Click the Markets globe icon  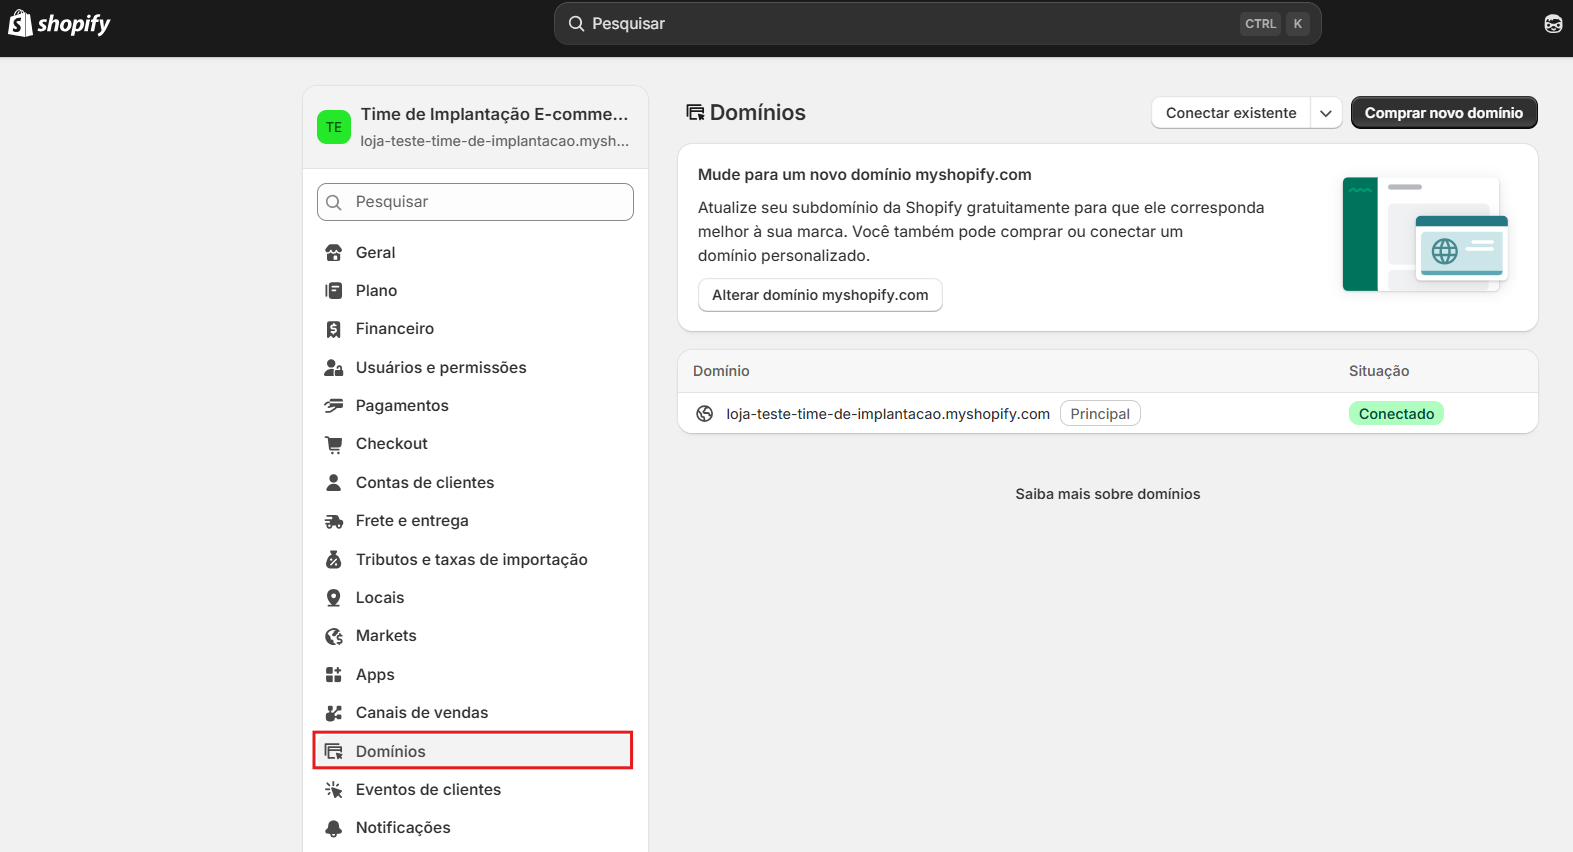334,636
